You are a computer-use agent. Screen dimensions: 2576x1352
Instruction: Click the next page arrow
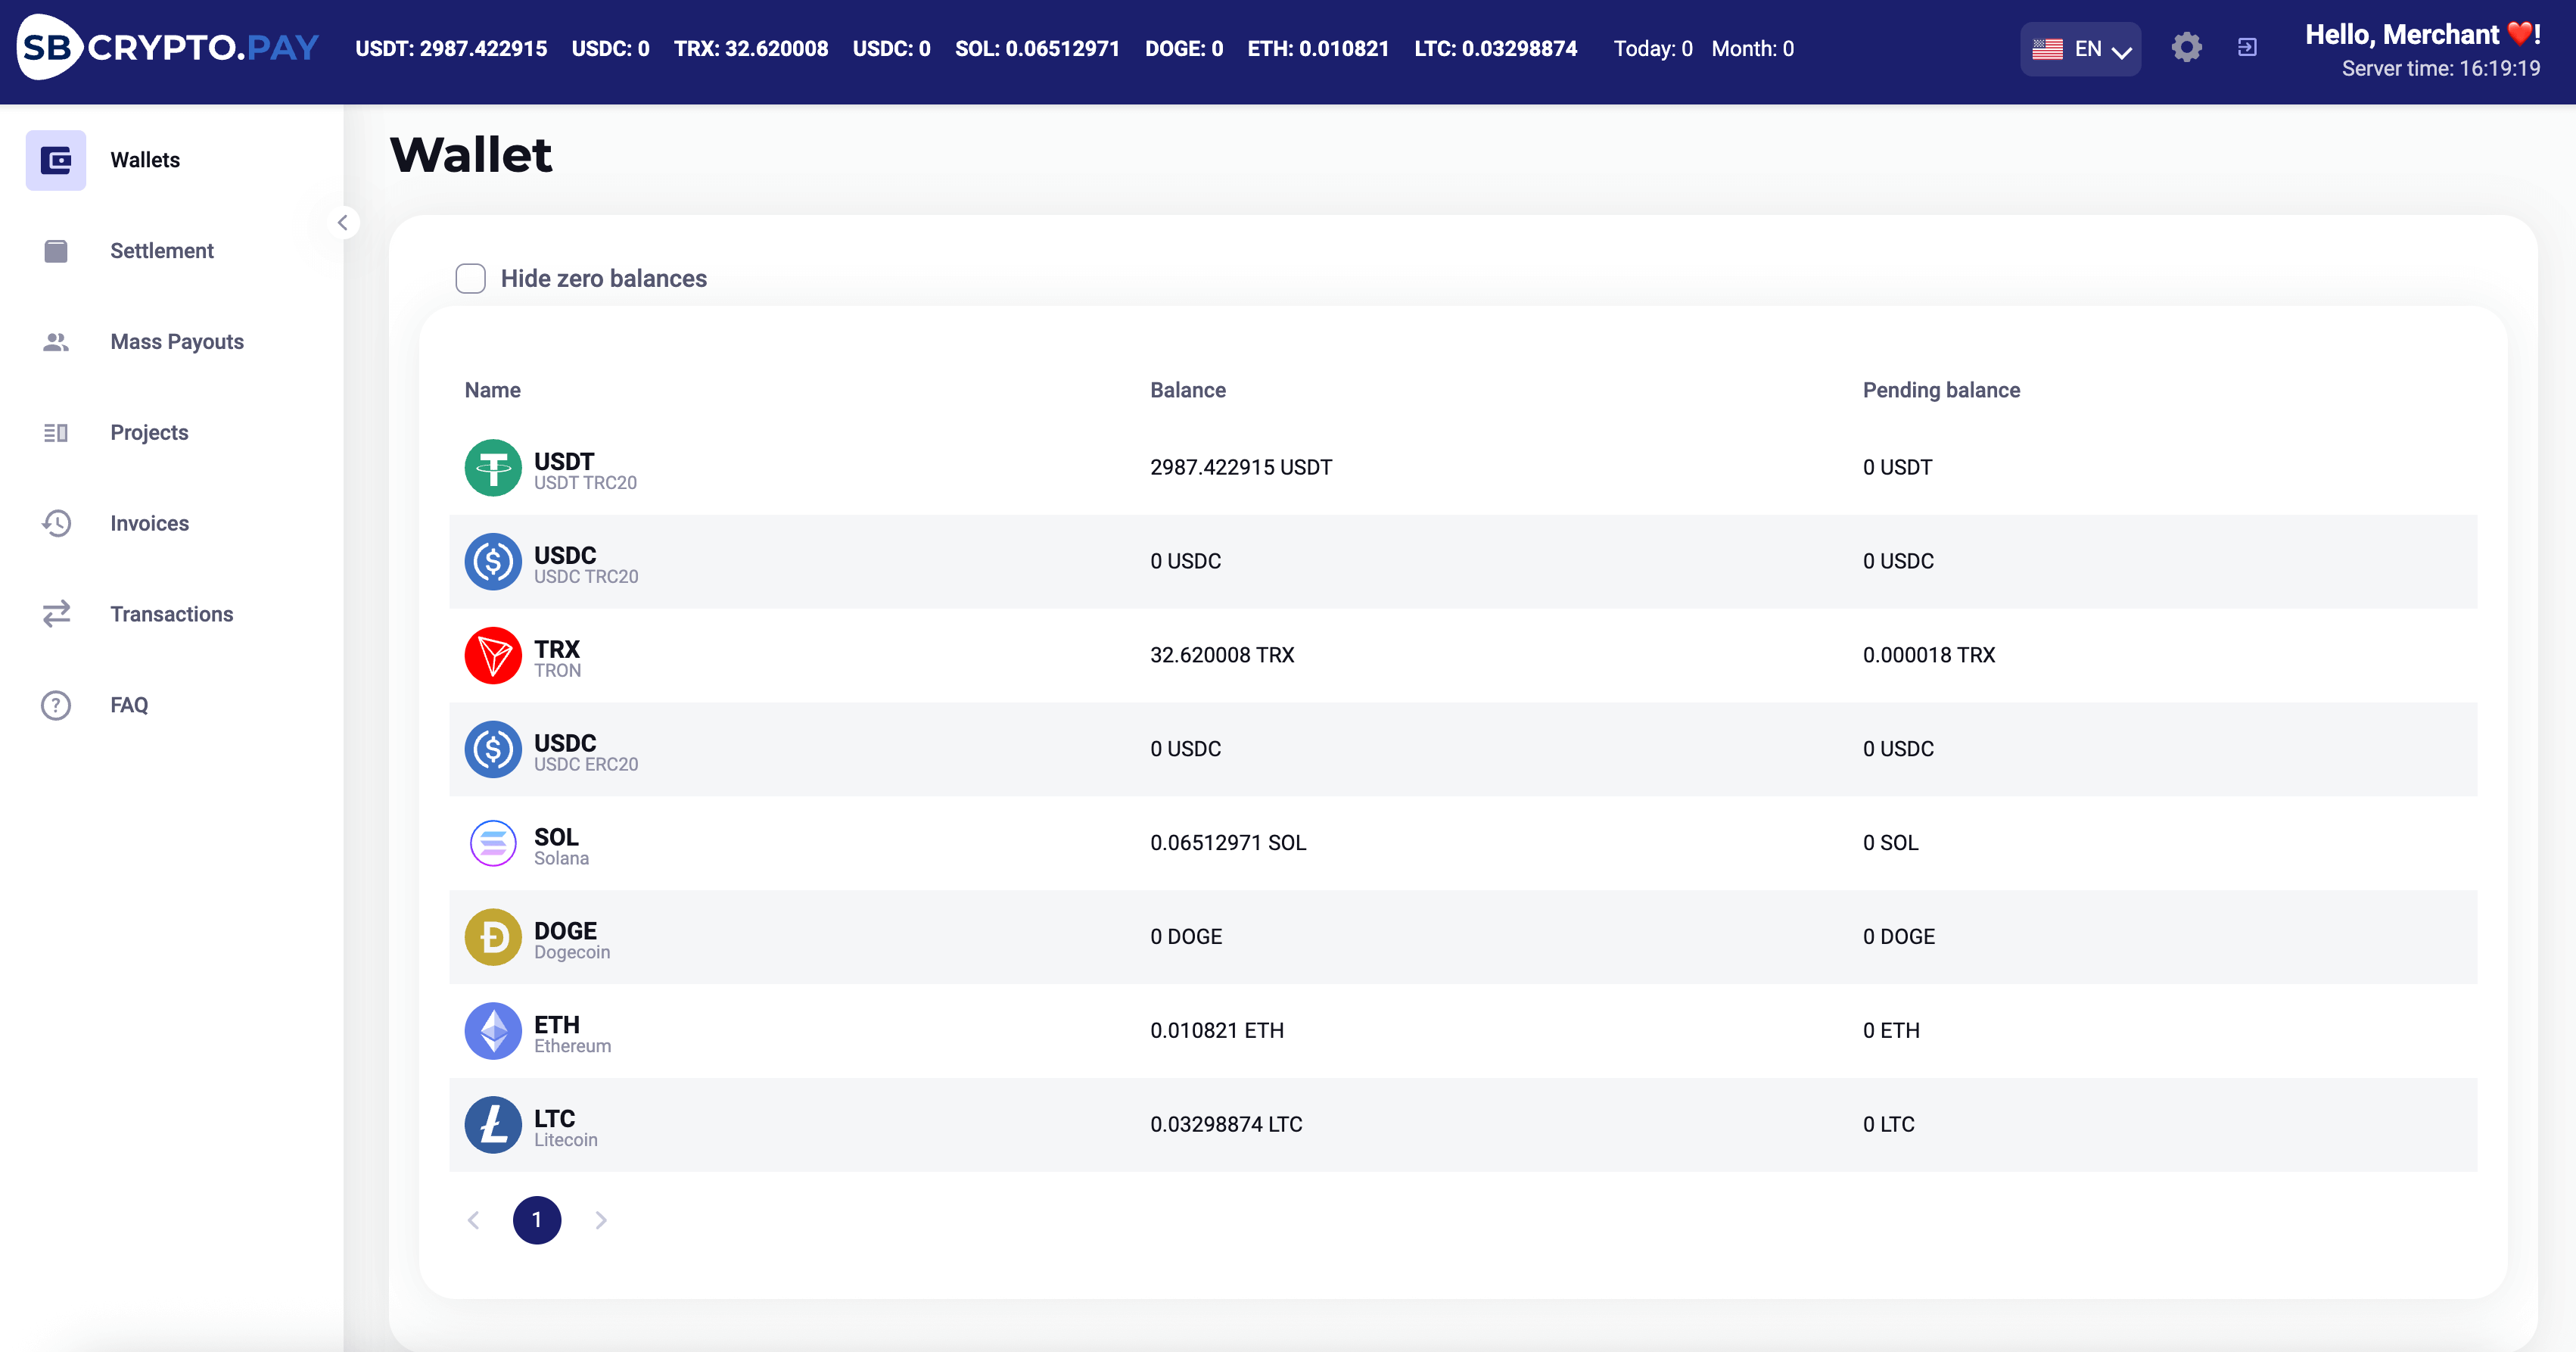600,1220
